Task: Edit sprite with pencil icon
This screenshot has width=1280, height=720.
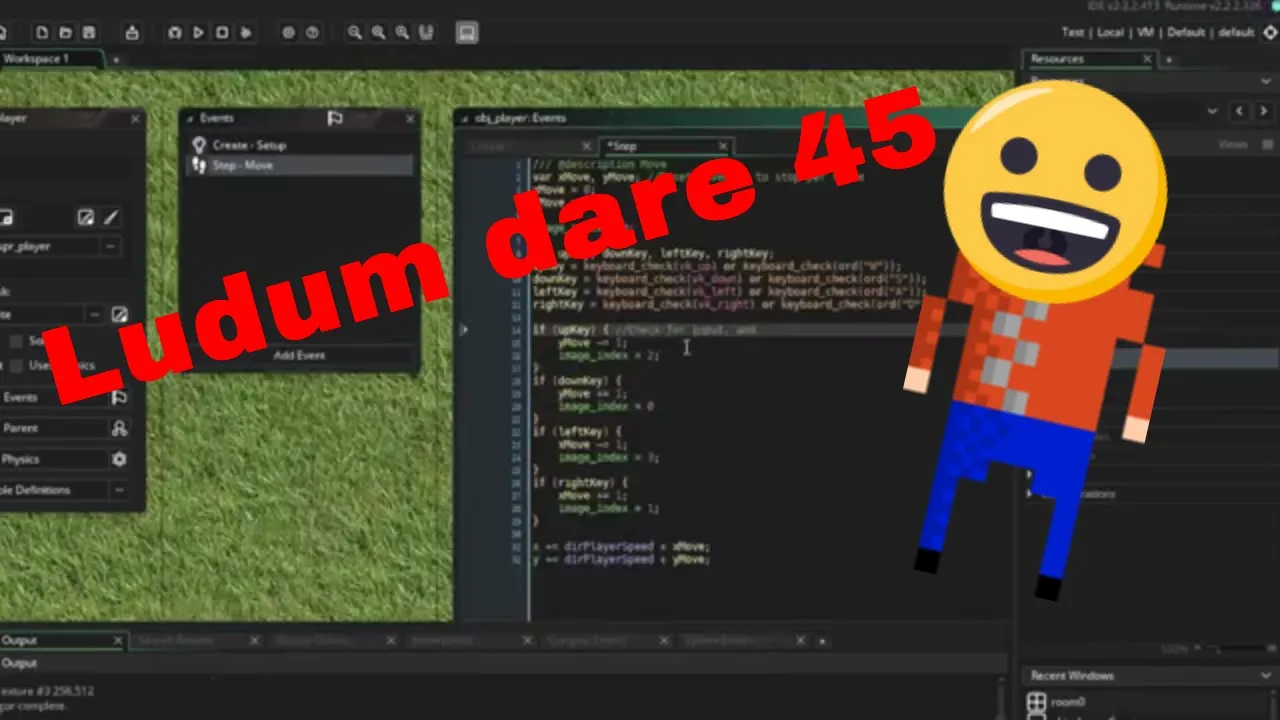Action: 111,217
